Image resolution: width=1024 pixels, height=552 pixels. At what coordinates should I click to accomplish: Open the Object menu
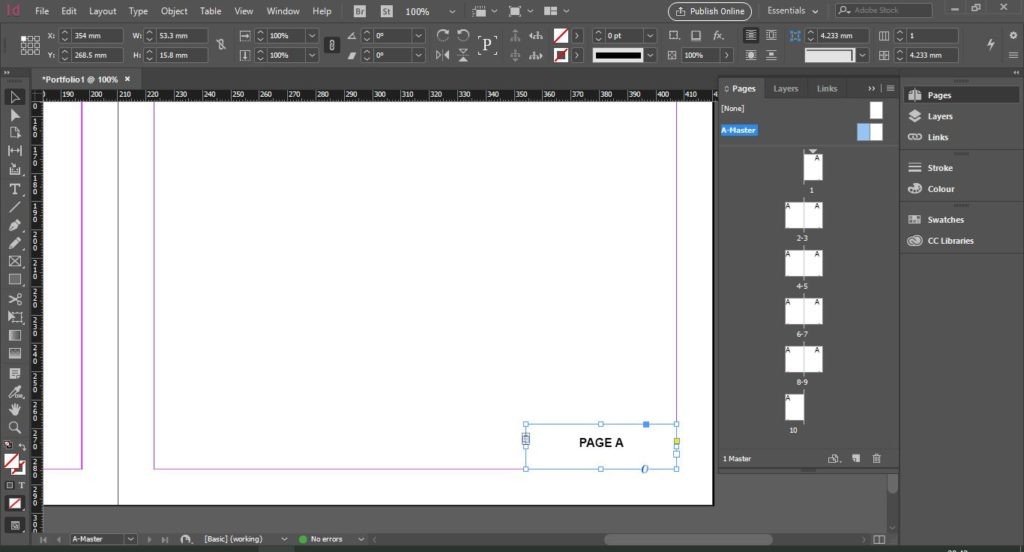click(x=174, y=11)
